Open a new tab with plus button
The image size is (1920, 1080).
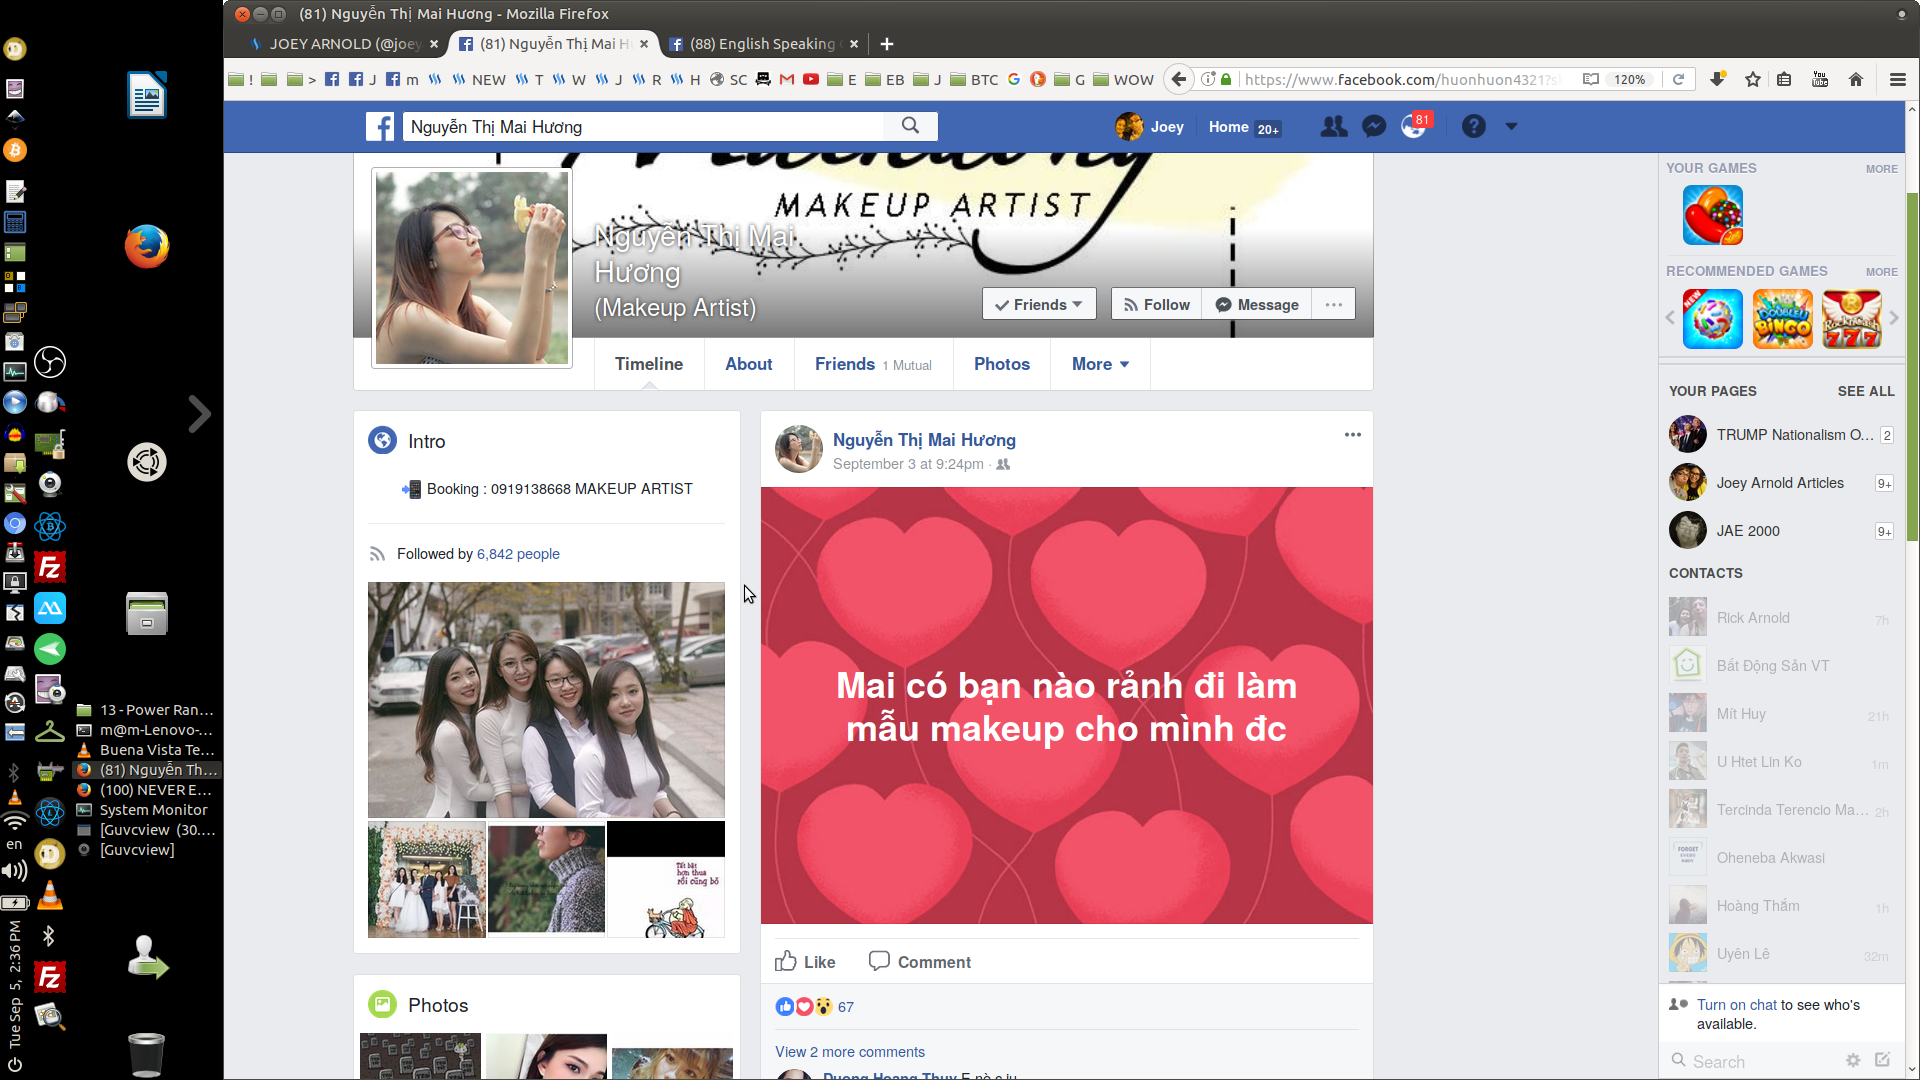click(887, 44)
